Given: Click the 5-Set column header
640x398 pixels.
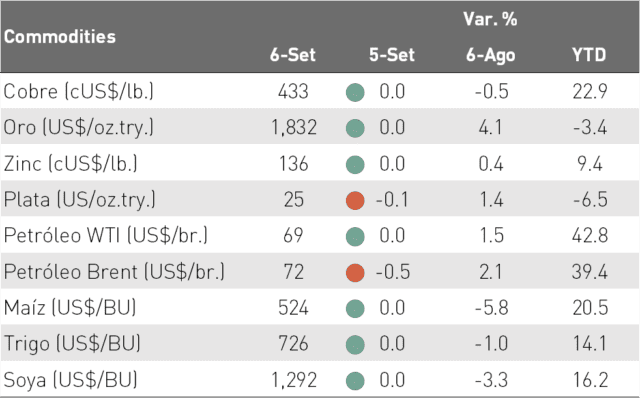Looking at the screenshot, I should (x=392, y=55).
